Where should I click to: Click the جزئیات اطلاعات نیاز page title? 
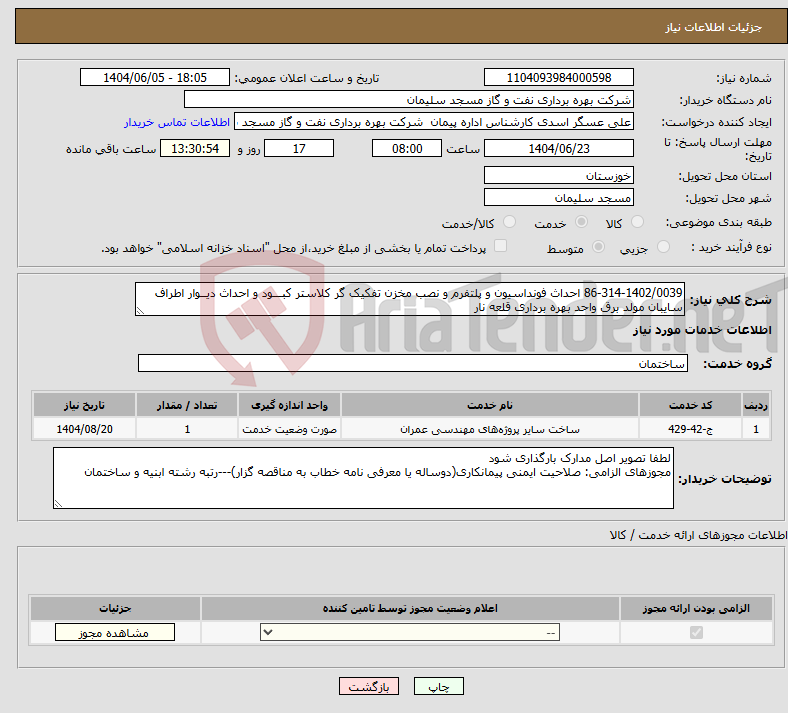pos(714,27)
